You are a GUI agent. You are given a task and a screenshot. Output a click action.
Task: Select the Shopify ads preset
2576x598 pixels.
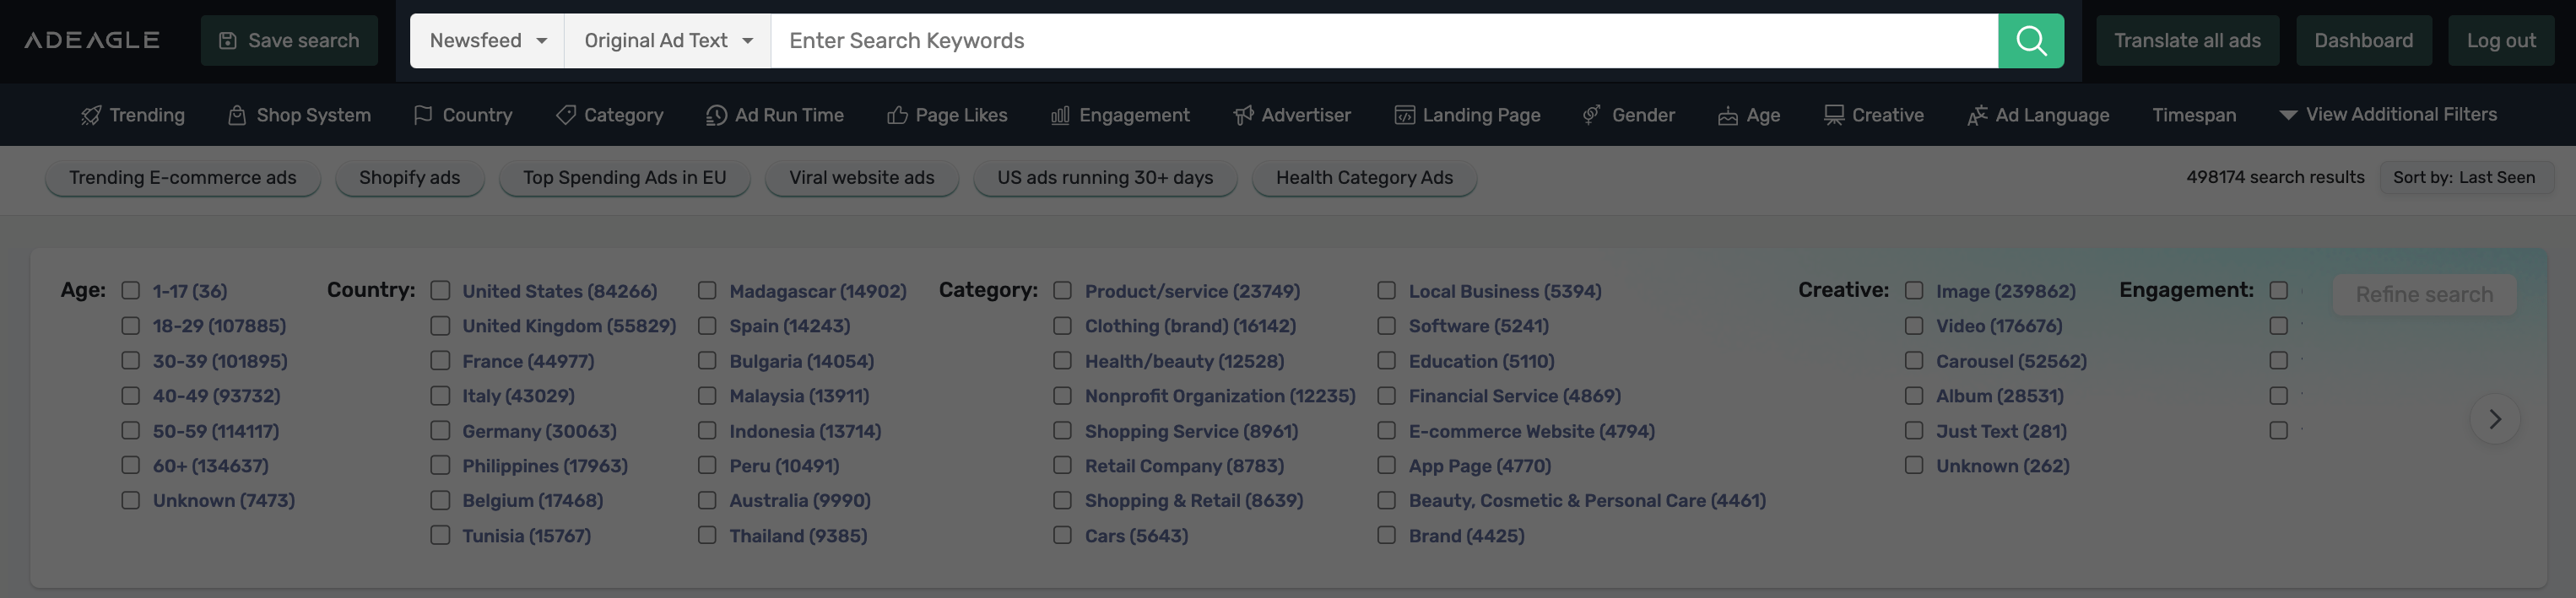coord(410,178)
